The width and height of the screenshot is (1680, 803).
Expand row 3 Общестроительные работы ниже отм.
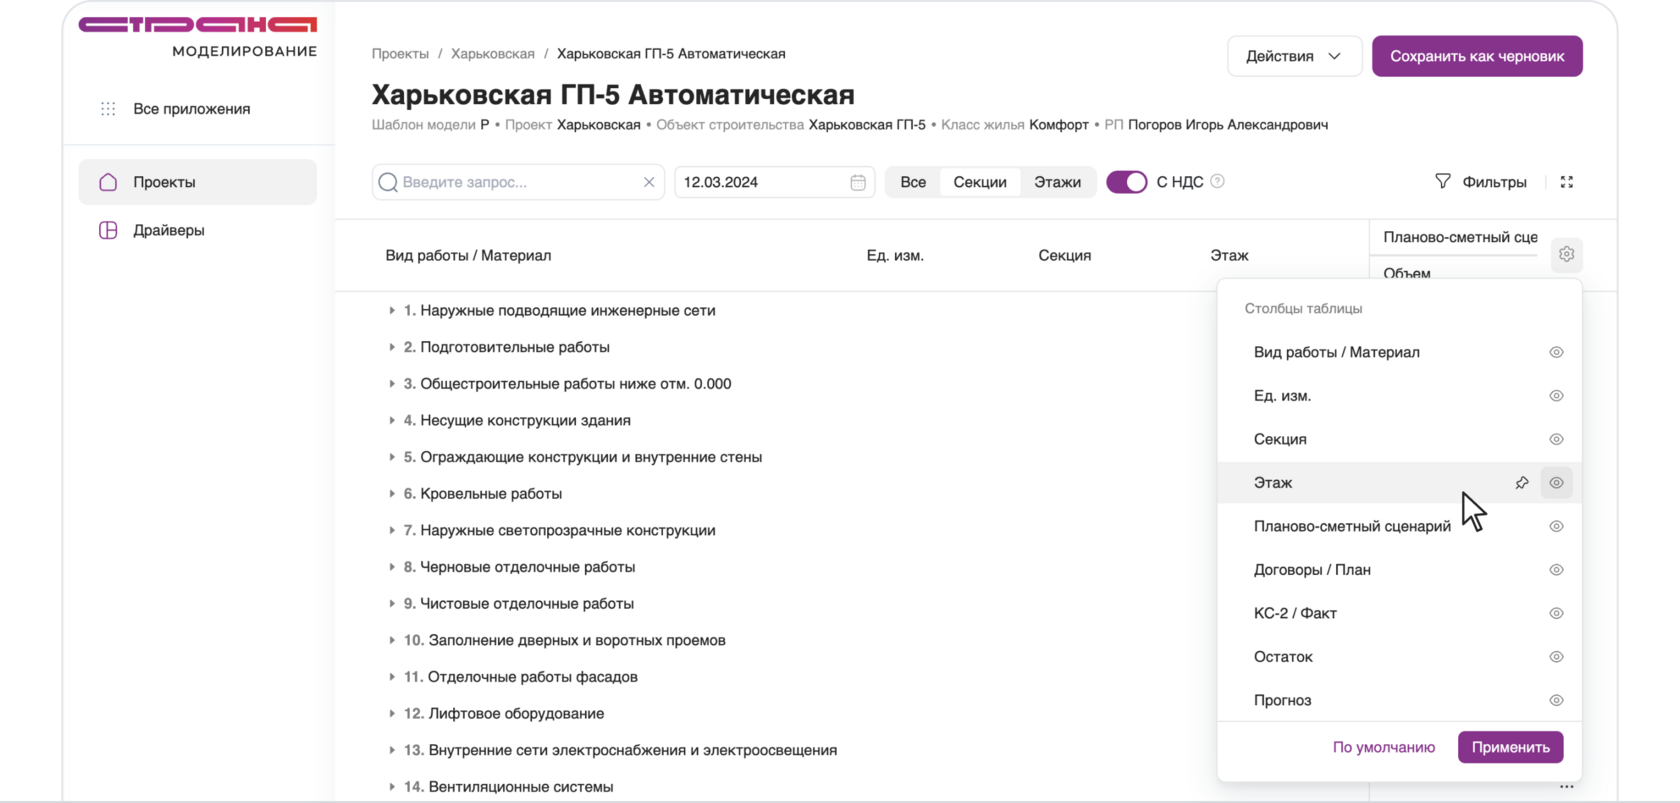392,384
